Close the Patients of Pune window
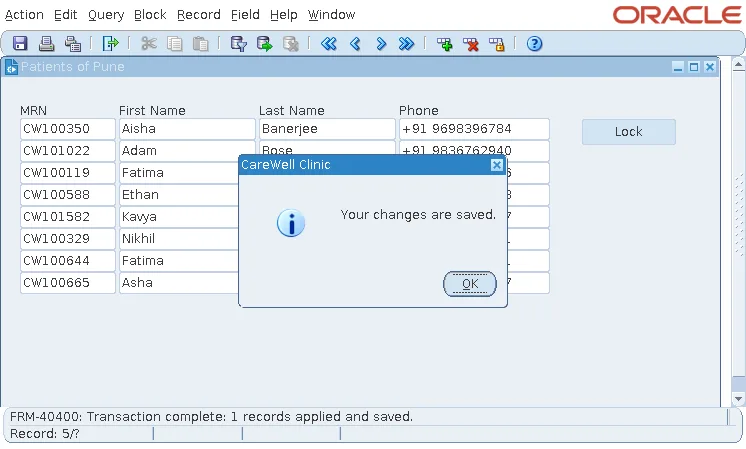The height and width of the screenshot is (449, 746). pyautogui.click(x=710, y=67)
